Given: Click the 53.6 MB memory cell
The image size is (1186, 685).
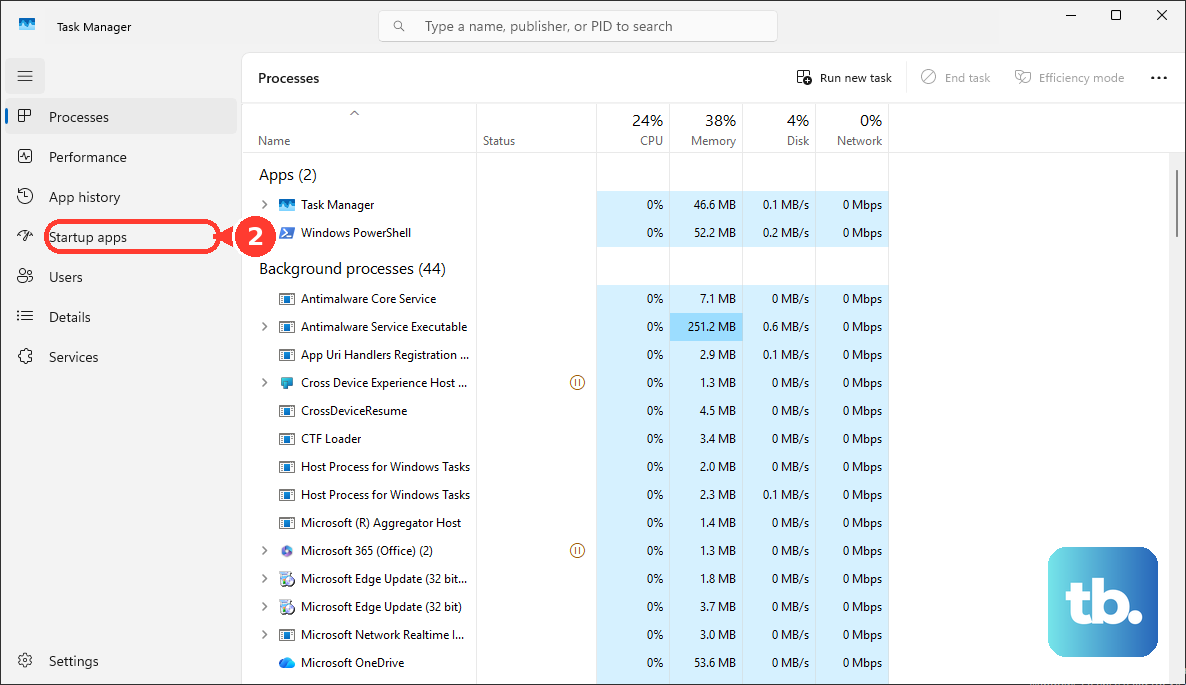Looking at the screenshot, I should click(x=706, y=663).
